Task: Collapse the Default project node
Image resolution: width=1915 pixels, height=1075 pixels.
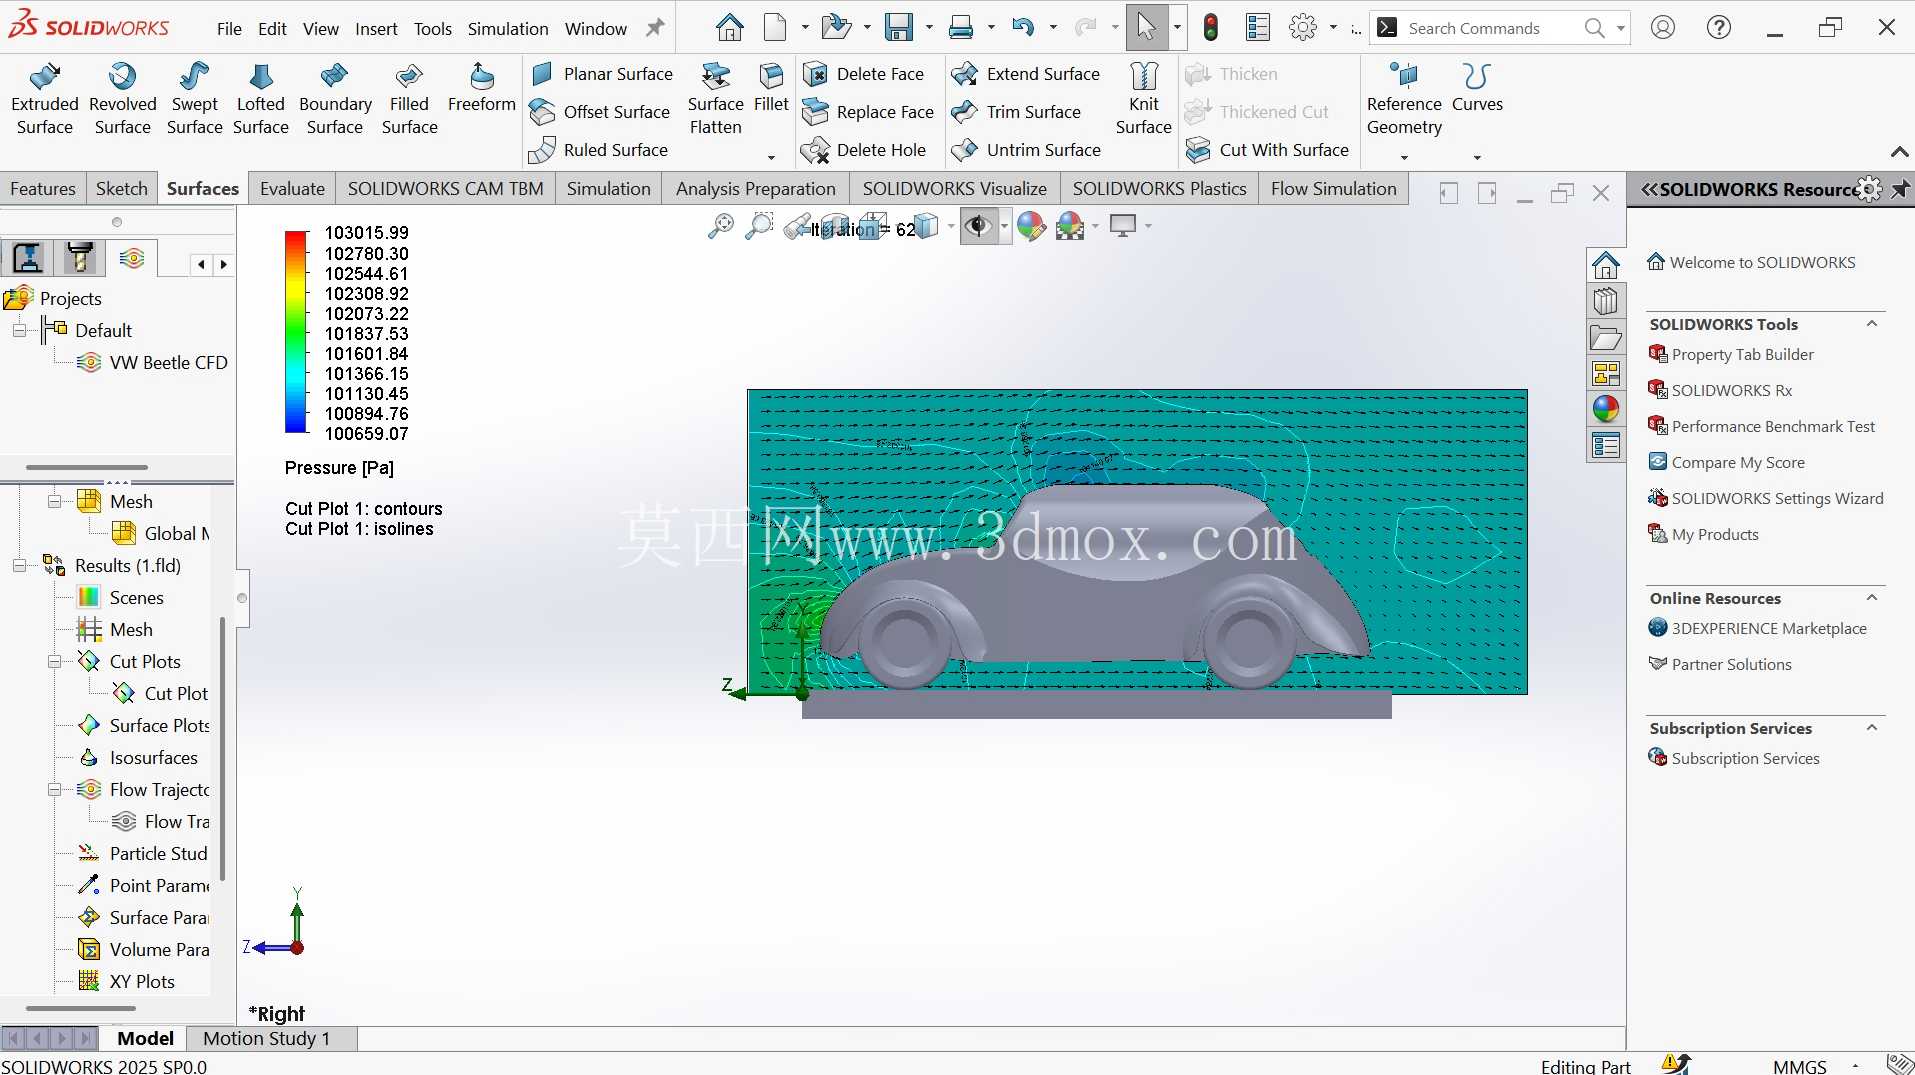Action: coord(19,330)
